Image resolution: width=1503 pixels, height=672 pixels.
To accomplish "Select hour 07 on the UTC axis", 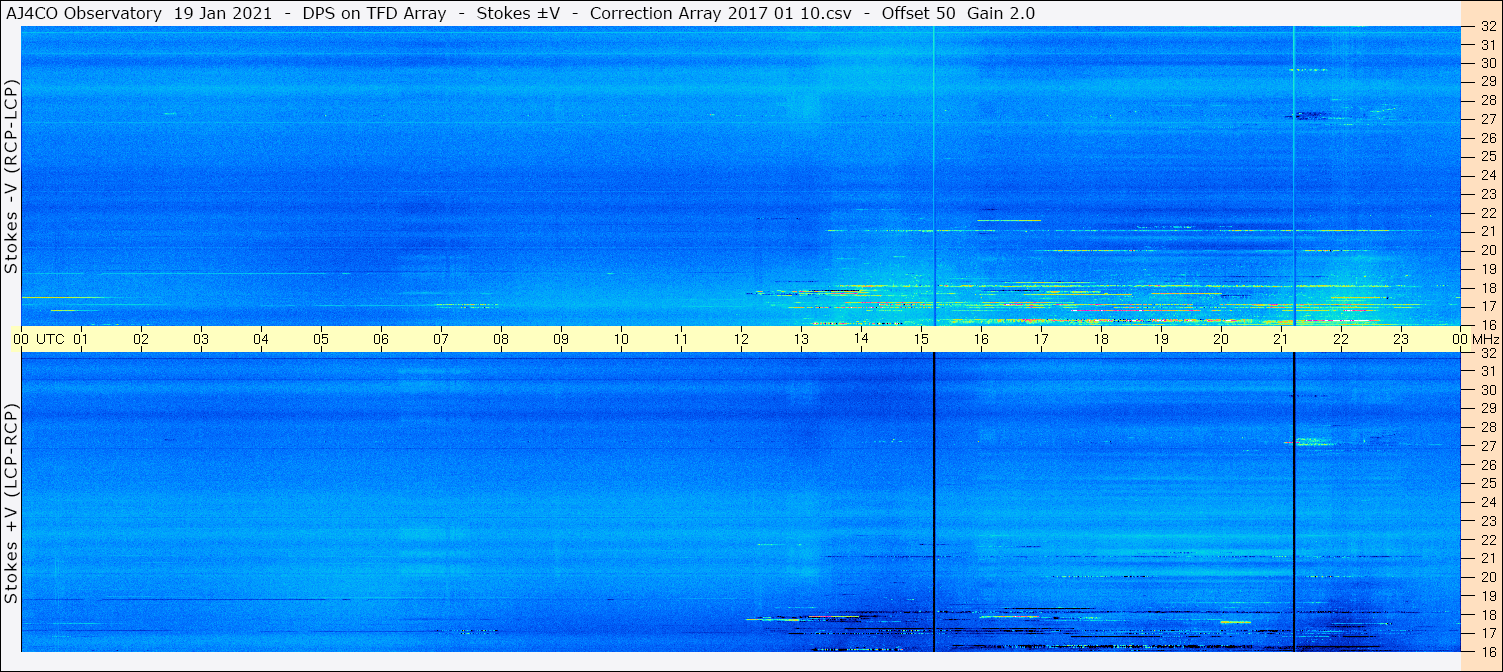I will 441,339.
